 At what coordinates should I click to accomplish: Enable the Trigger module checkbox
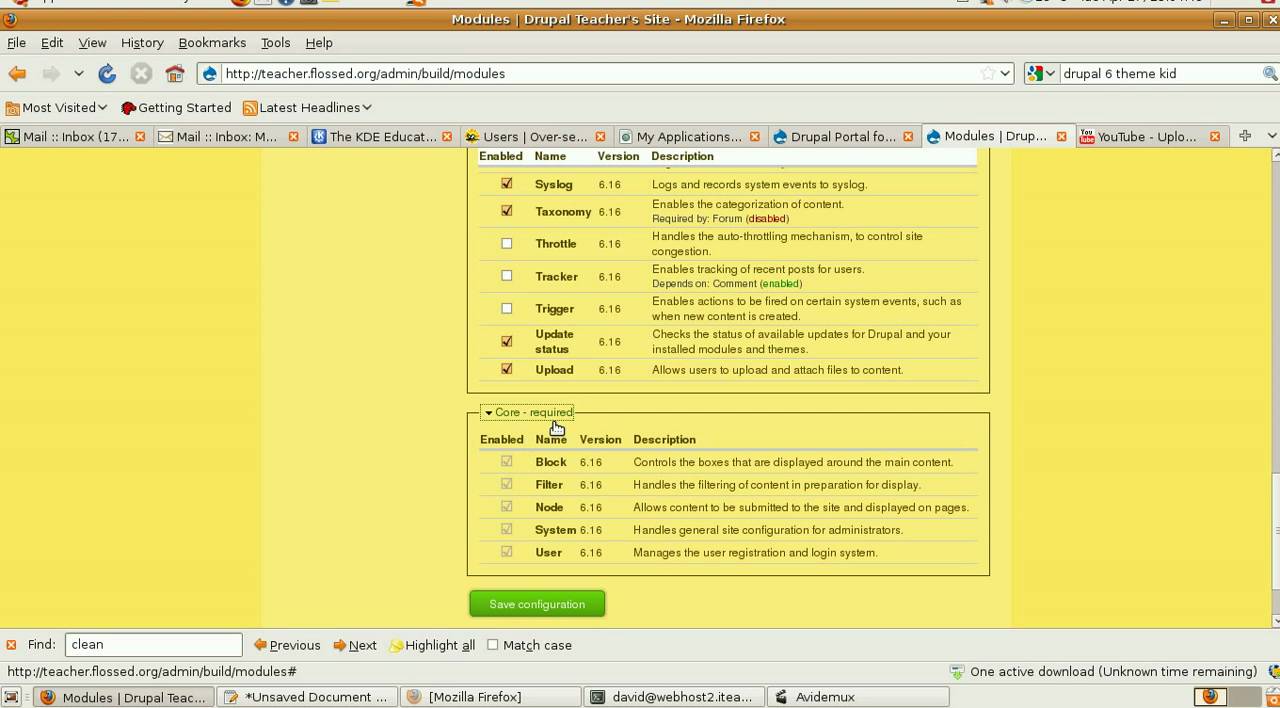[x=507, y=308]
